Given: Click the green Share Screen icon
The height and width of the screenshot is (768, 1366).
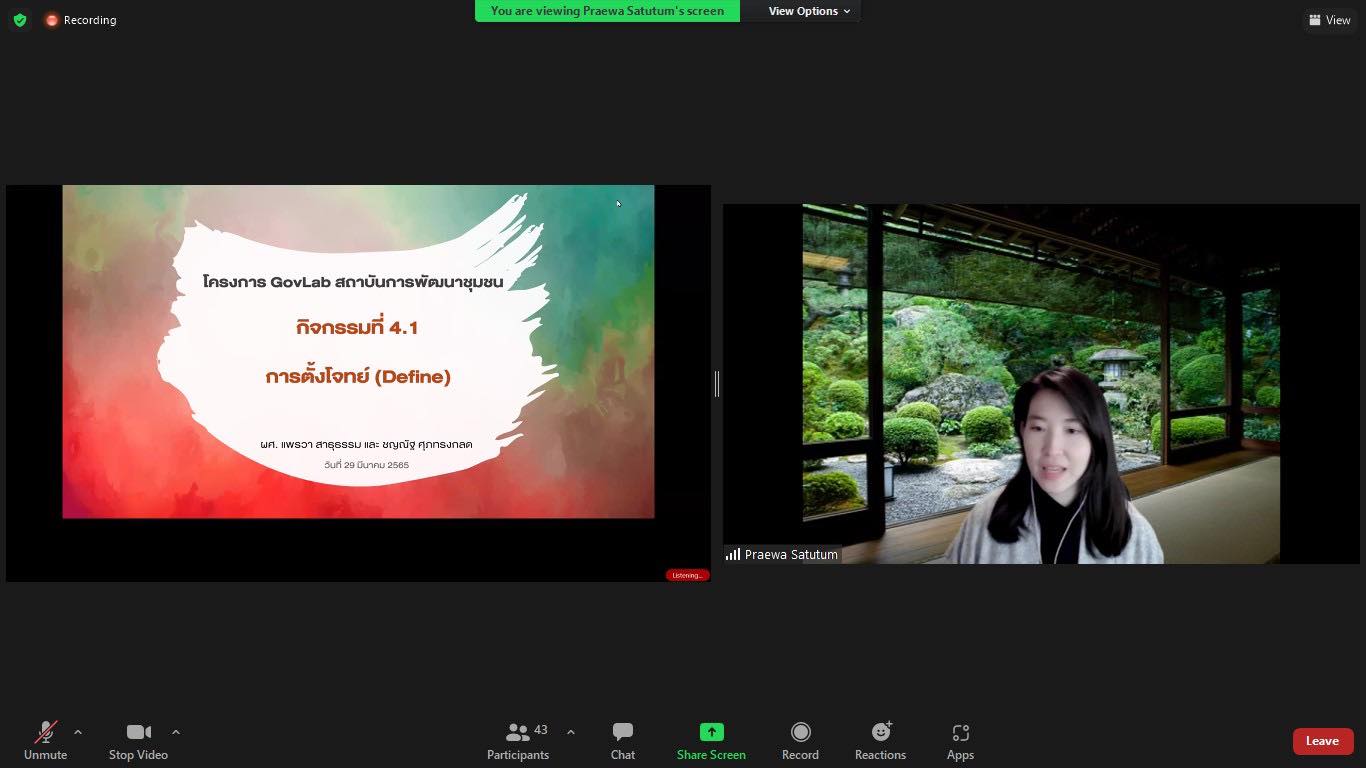Looking at the screenshot, I should click(x=711, y=732).
